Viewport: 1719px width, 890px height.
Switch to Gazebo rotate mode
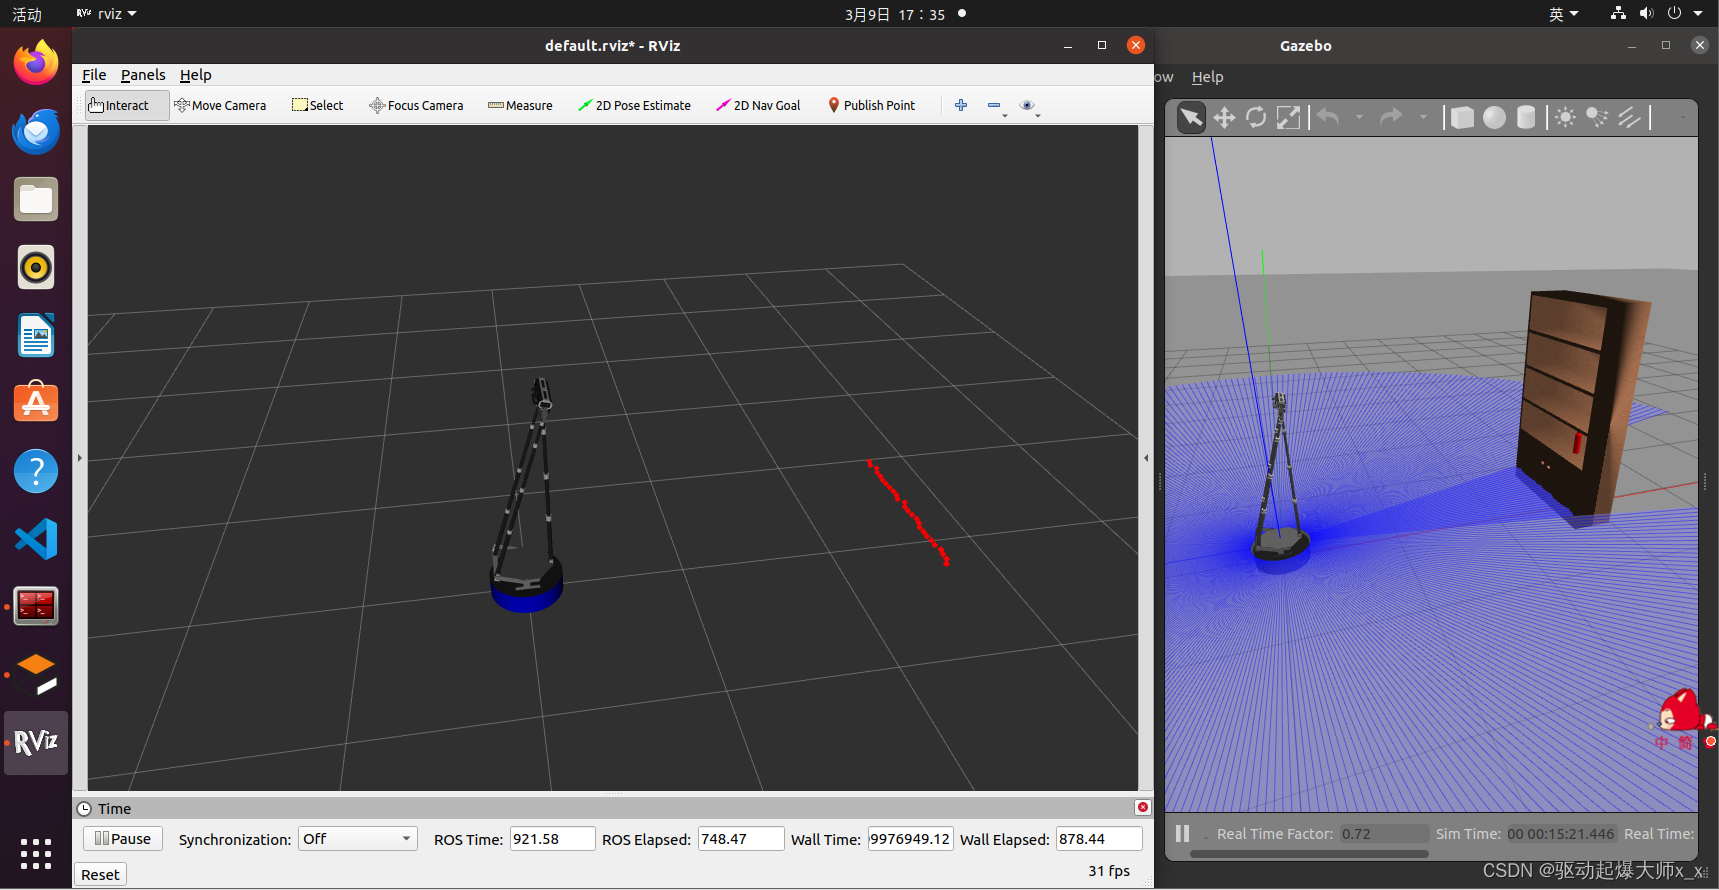[1256, 118]
